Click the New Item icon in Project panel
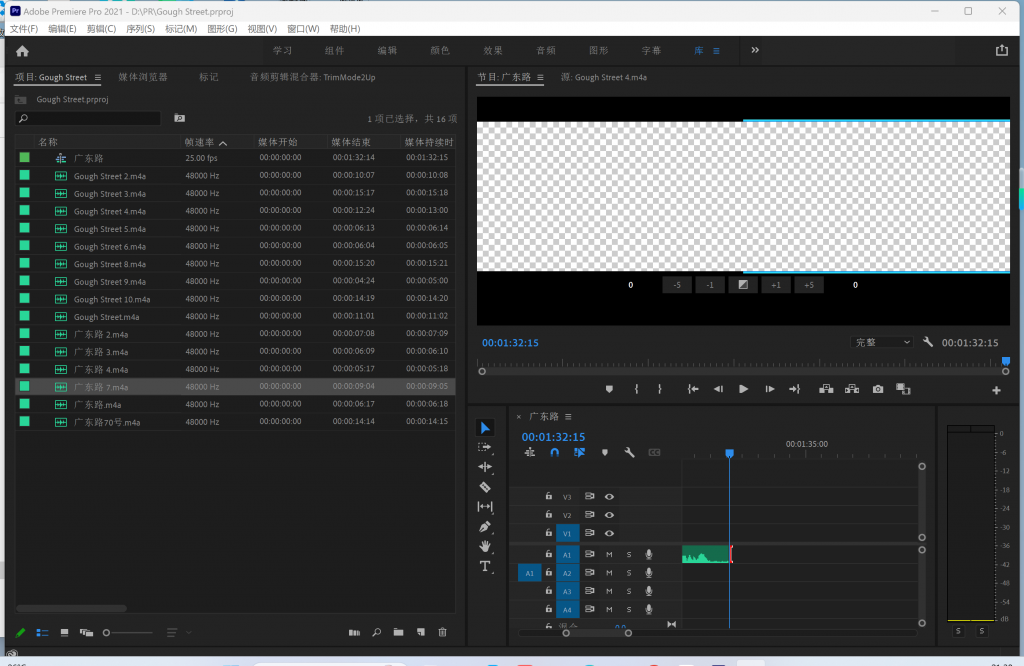Image resolution: width=1024 pixels, height=666 pixels. [x=421, y=632]
